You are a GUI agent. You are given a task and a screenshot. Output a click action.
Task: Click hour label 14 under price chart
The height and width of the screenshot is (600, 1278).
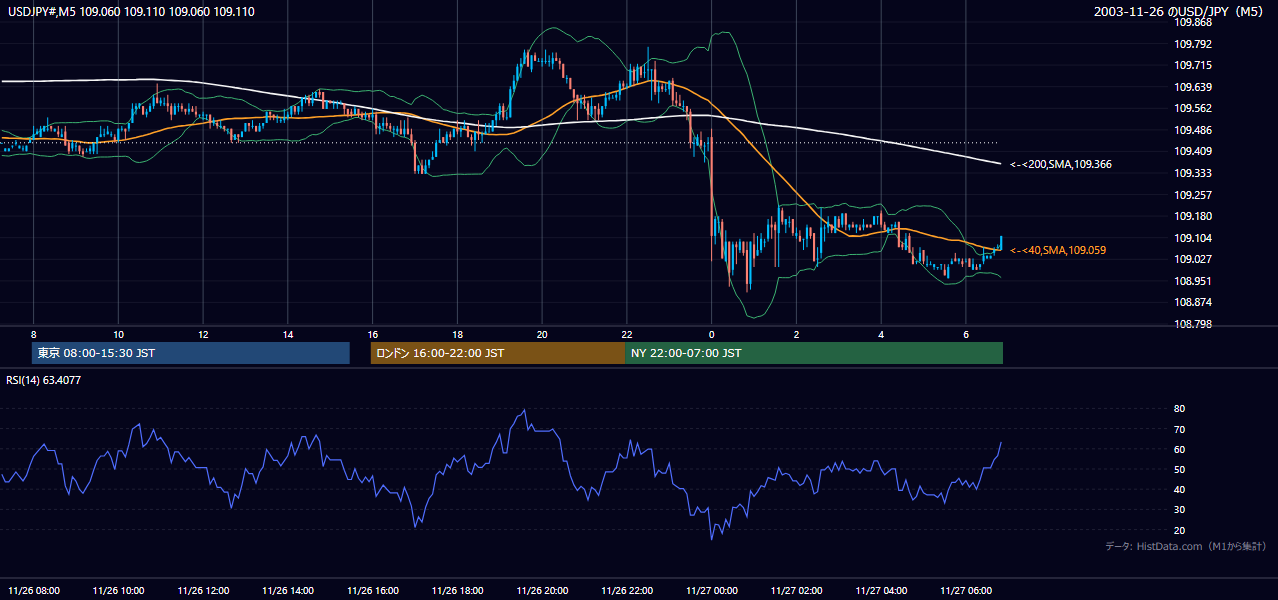click(288, 334)
